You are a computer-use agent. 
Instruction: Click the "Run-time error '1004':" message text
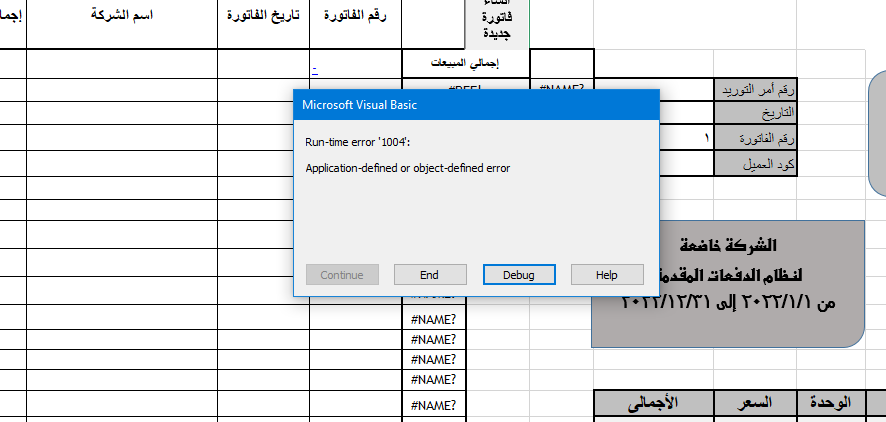358,142
